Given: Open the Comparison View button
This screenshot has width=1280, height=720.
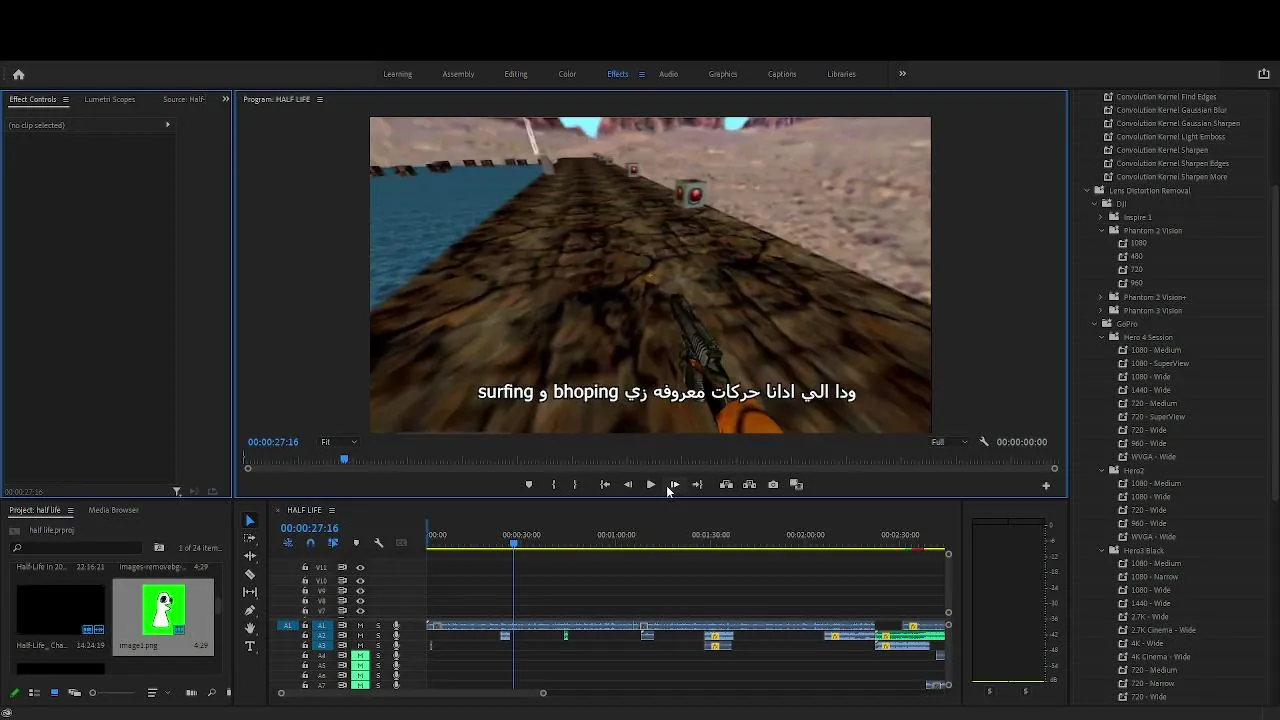Looking at the screenshot, I should 797,485.
